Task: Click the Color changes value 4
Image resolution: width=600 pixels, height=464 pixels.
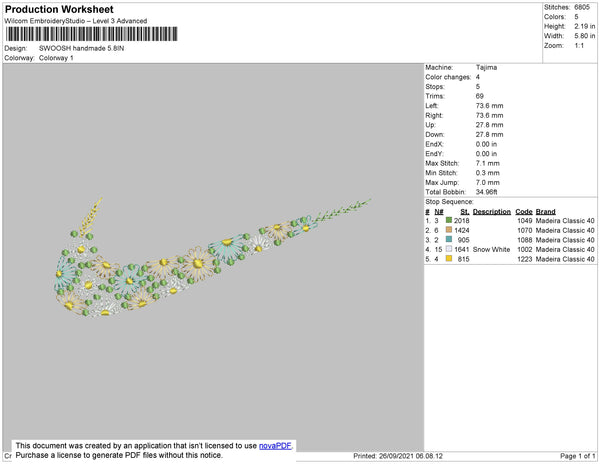Action: tap(478, 77)
